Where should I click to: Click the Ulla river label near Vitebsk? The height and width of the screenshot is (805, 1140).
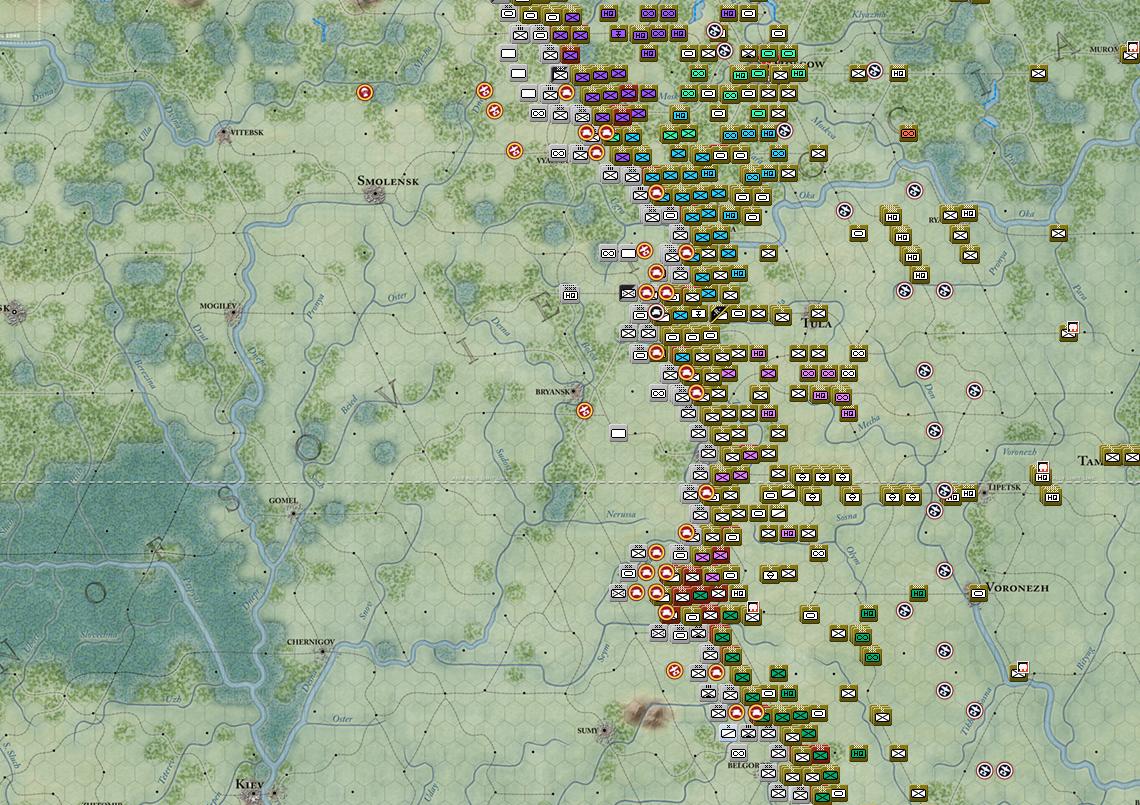[x=145, y=135]
